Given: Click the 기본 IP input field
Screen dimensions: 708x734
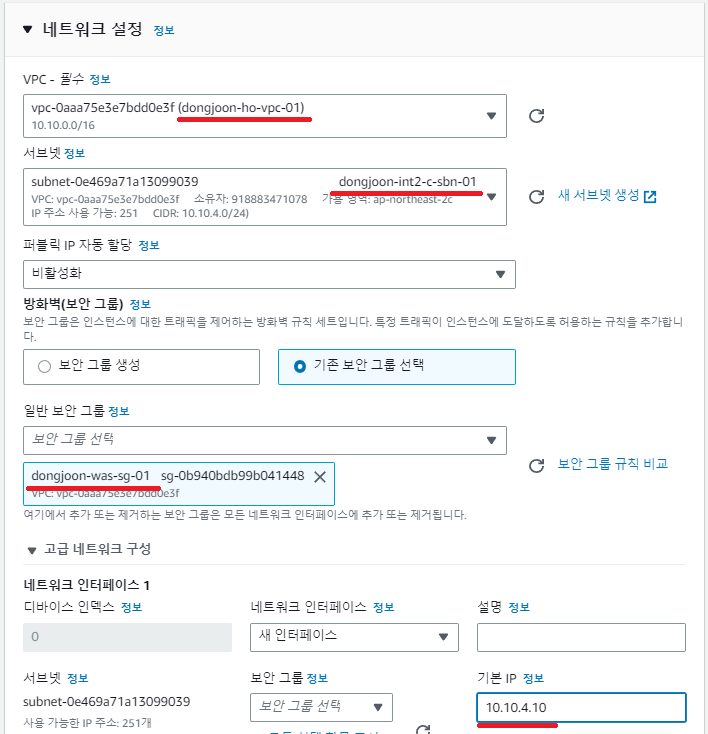Looking at the screenshot, I should point(581,707).
